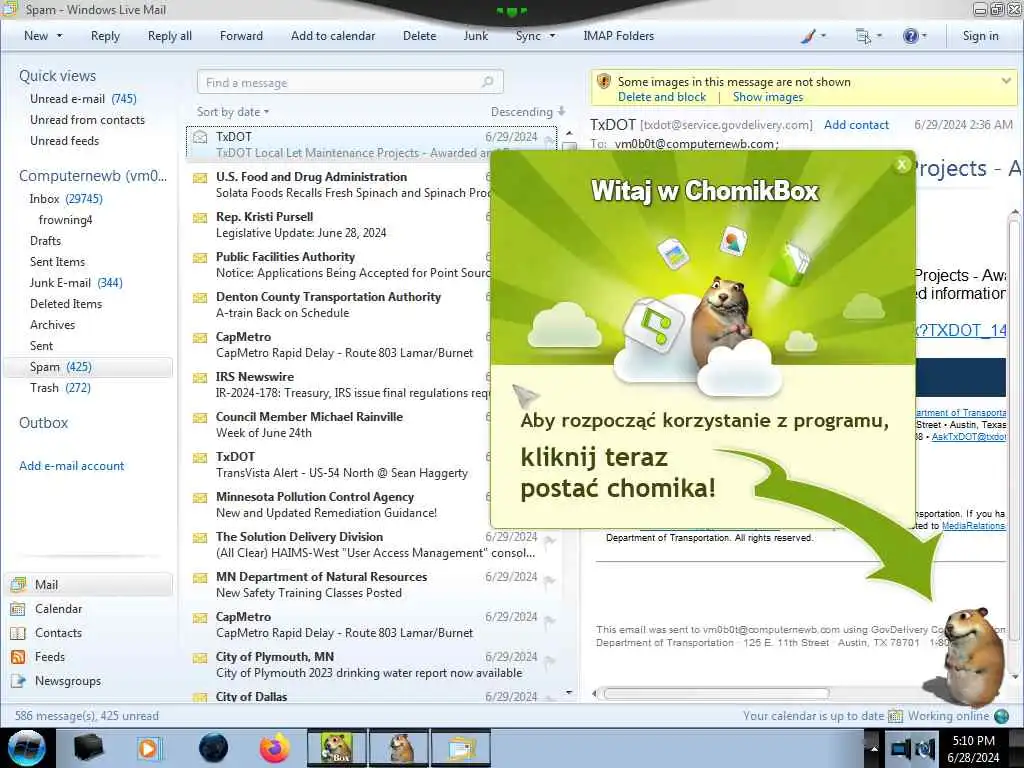Open the layout menus icon in toolbar

[863, 37]
